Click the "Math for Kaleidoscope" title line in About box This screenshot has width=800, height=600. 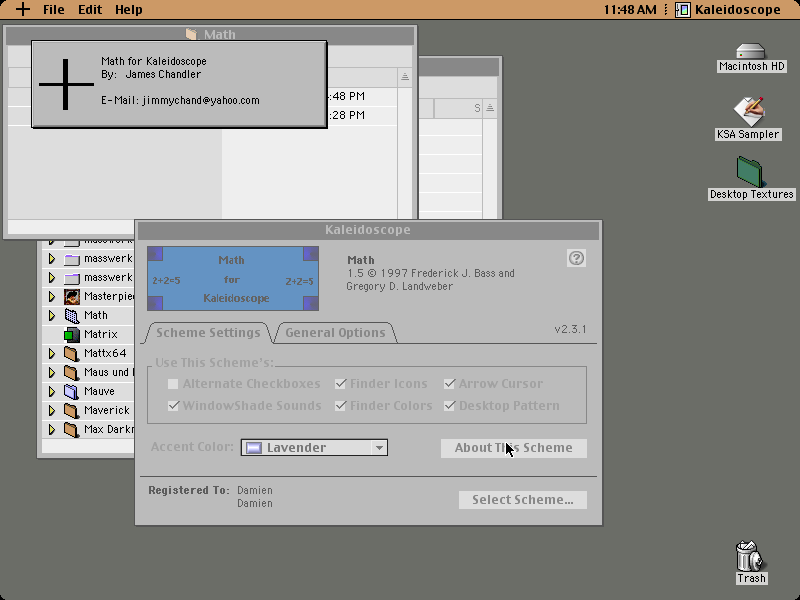coord(154,61)
